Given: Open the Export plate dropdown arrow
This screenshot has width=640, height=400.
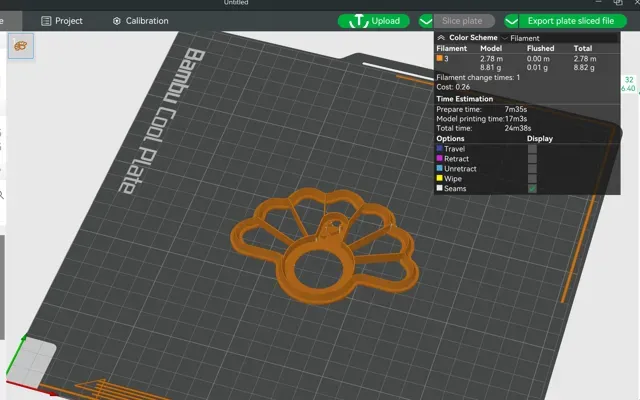Looking at the screenshot, I should pos(511,21).
